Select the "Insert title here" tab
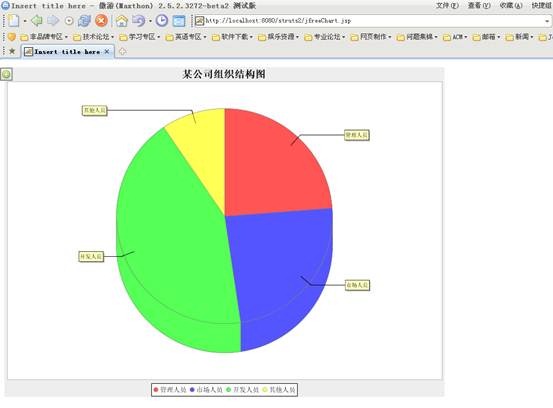Image resolution: width=553 pixels, height=408 pixels. pos(63,52)
